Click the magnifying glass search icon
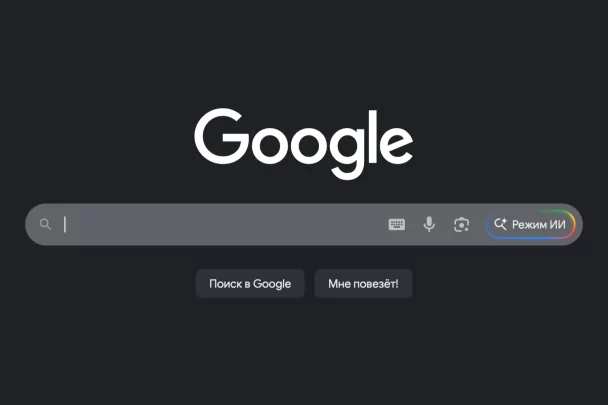Viewport: 608px width, 405px height. (45, 224)
